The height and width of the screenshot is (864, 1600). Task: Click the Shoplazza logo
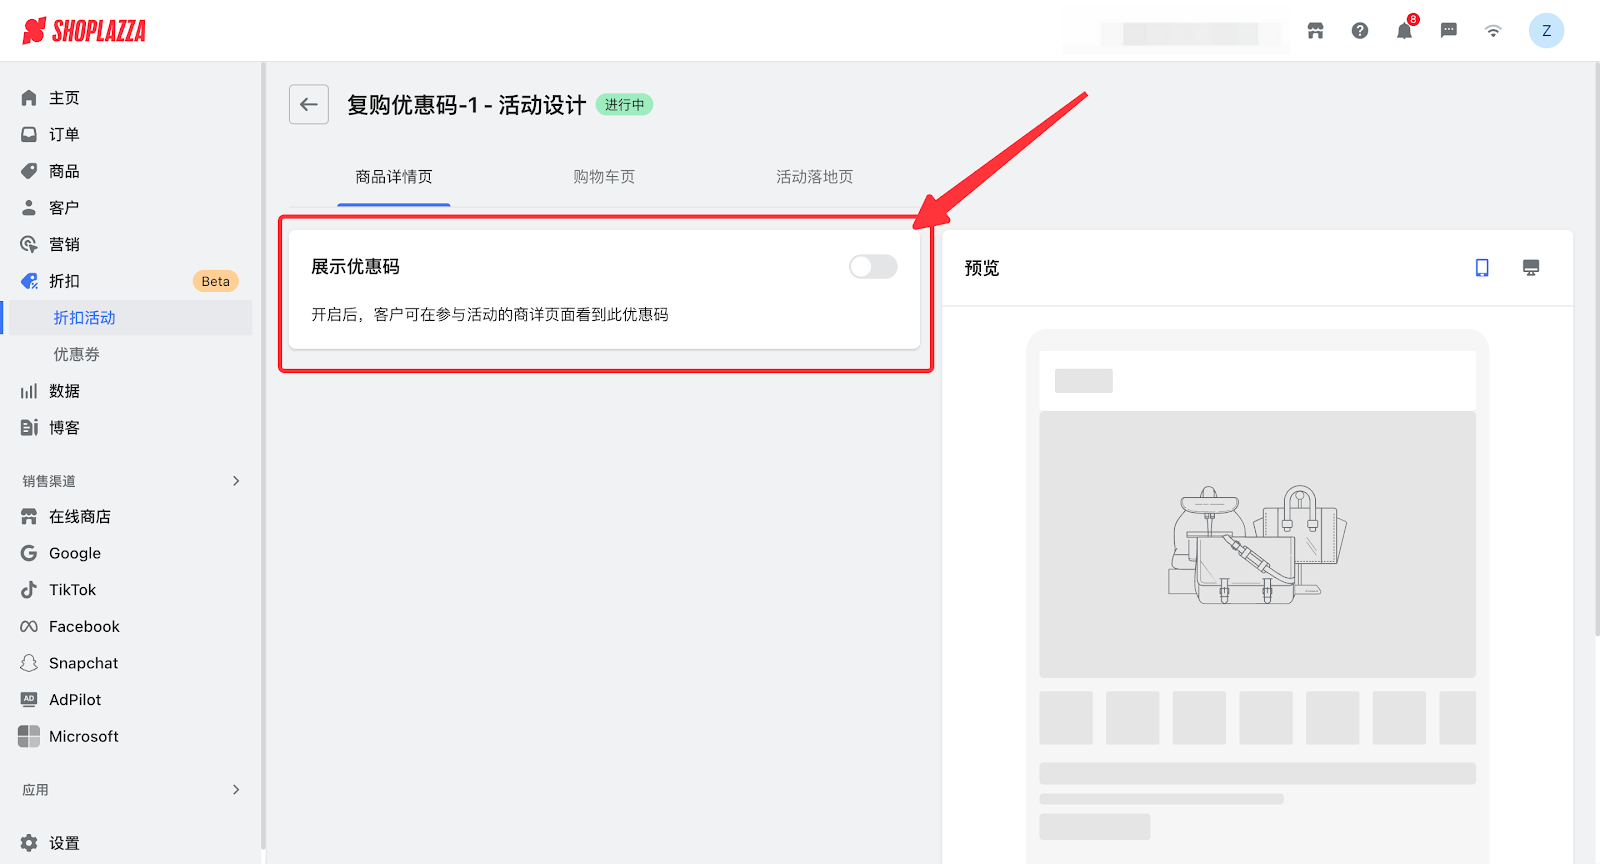[84, 31]
